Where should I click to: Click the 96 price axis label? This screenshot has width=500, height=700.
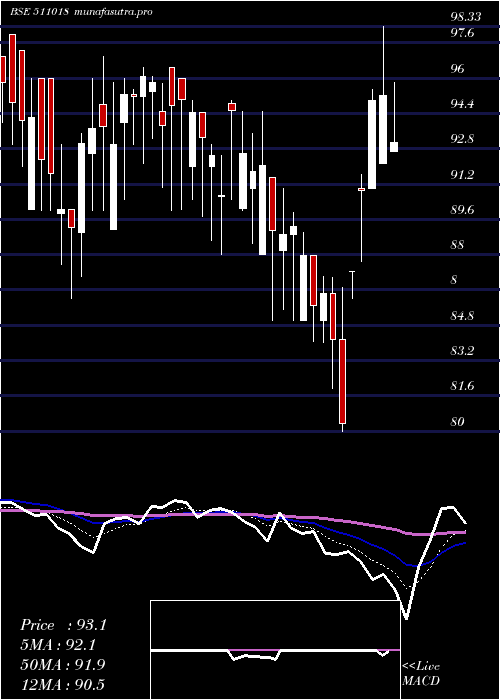458,68
